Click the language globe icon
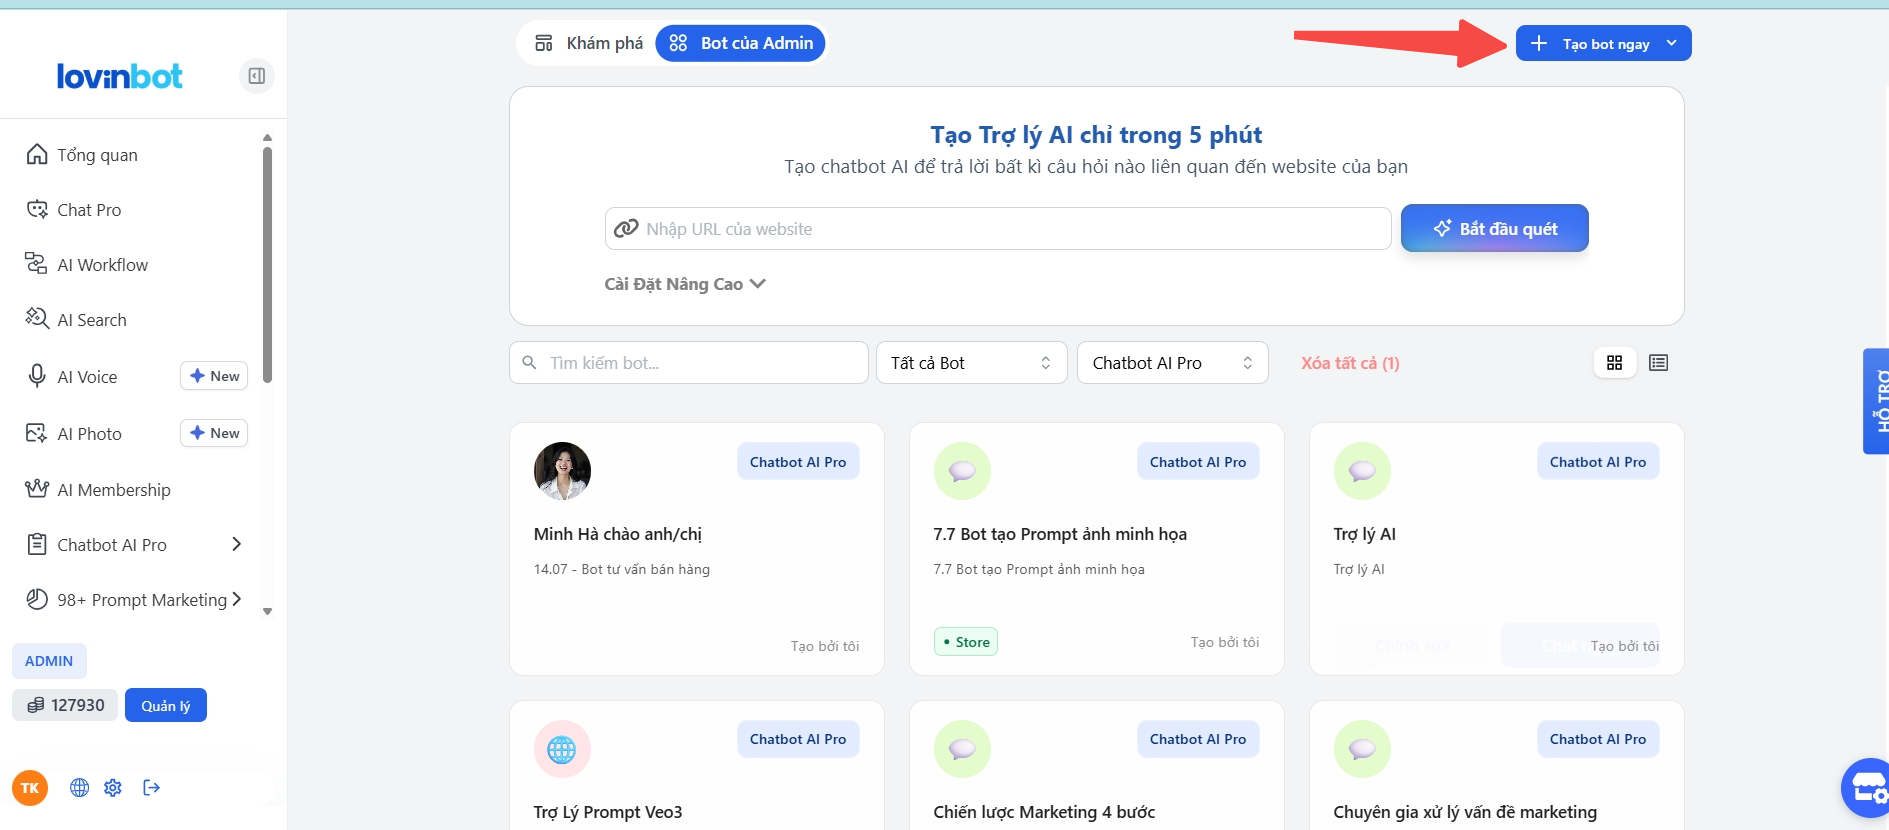The image size is (1889, 830). pyautogui.click(x=80, y=788)
